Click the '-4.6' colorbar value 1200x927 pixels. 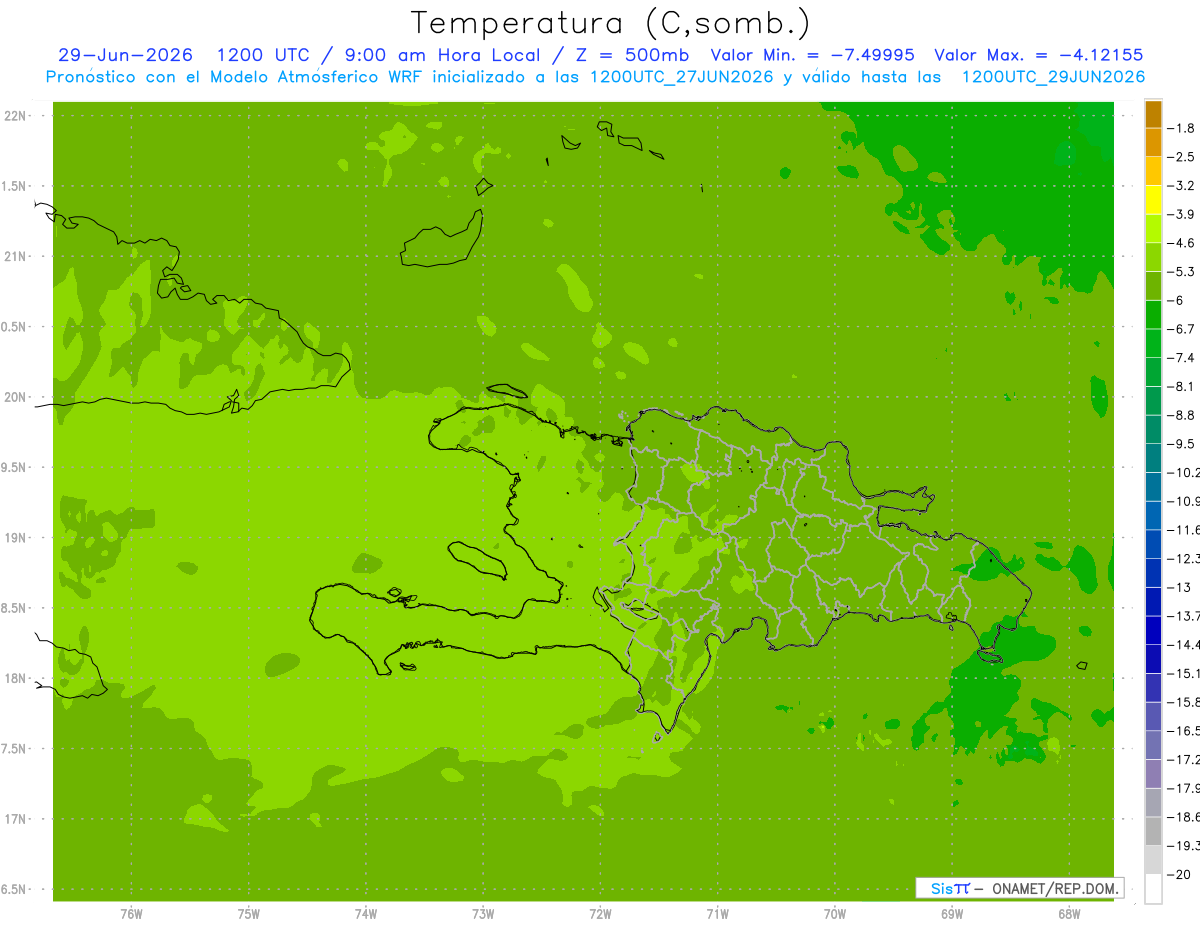[x=1182, y=243]
